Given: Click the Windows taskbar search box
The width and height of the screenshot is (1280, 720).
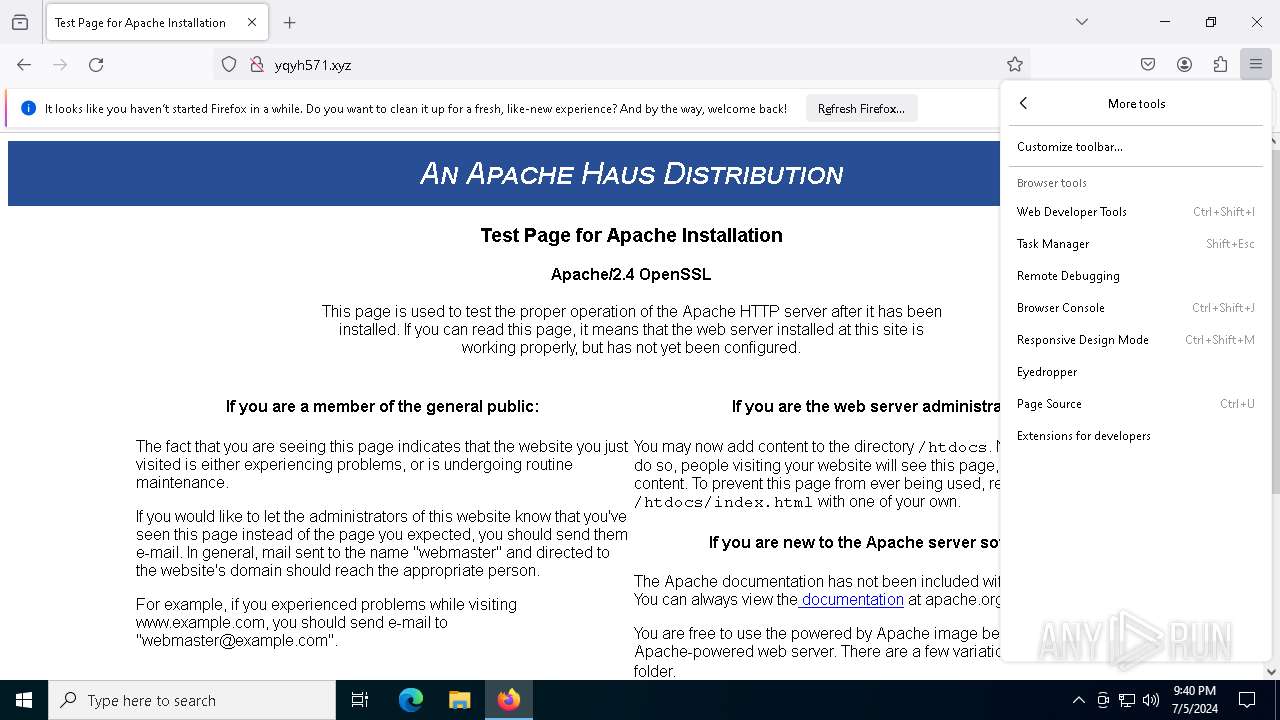Looking at the screenshot, I should click(x=192, y=700).
